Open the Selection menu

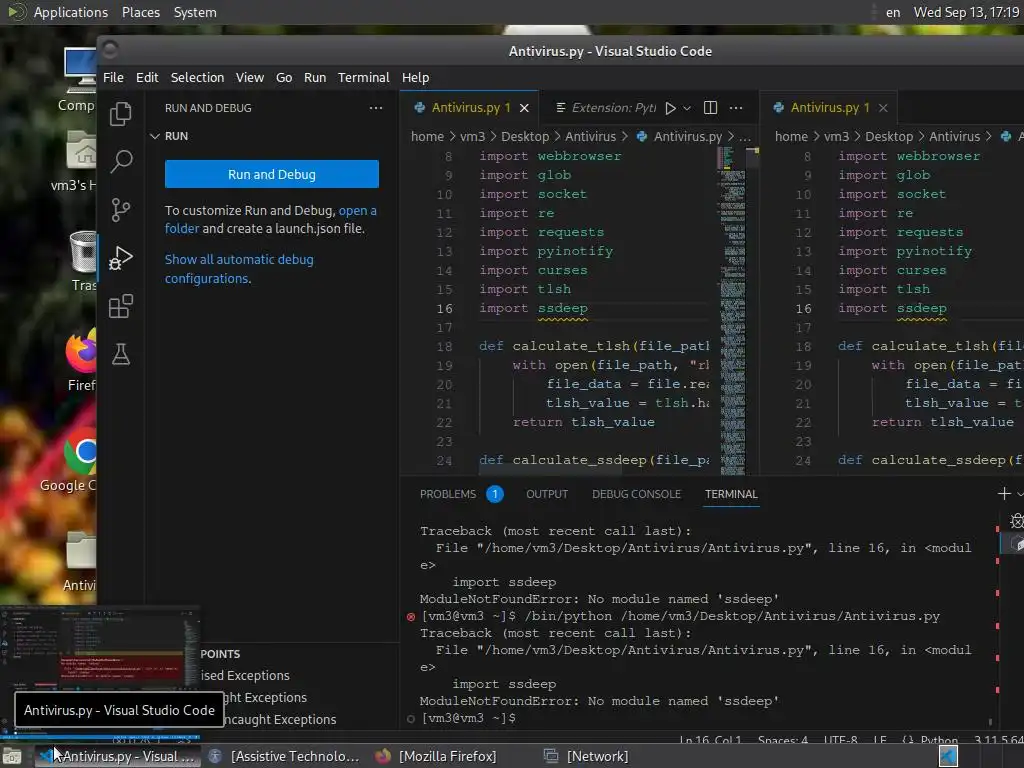tap(197, 78)
